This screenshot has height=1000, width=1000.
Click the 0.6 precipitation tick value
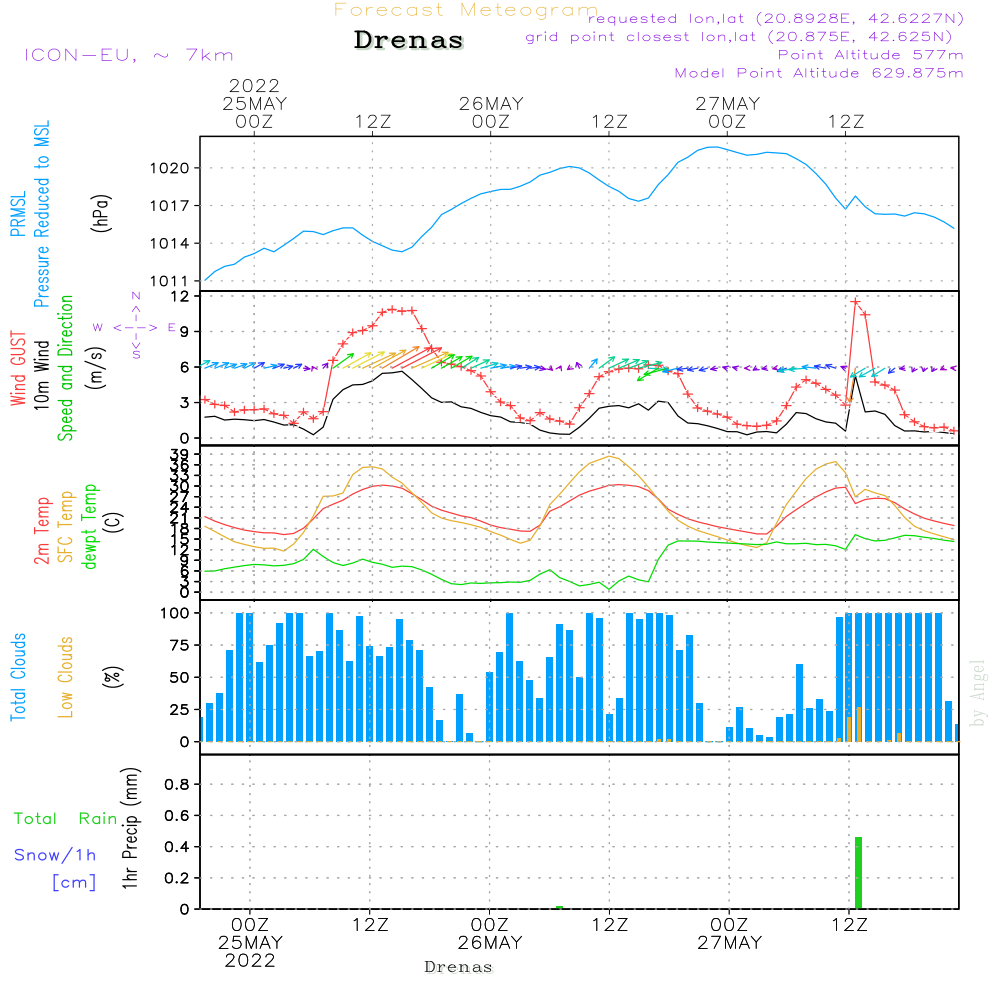point(177,816)
